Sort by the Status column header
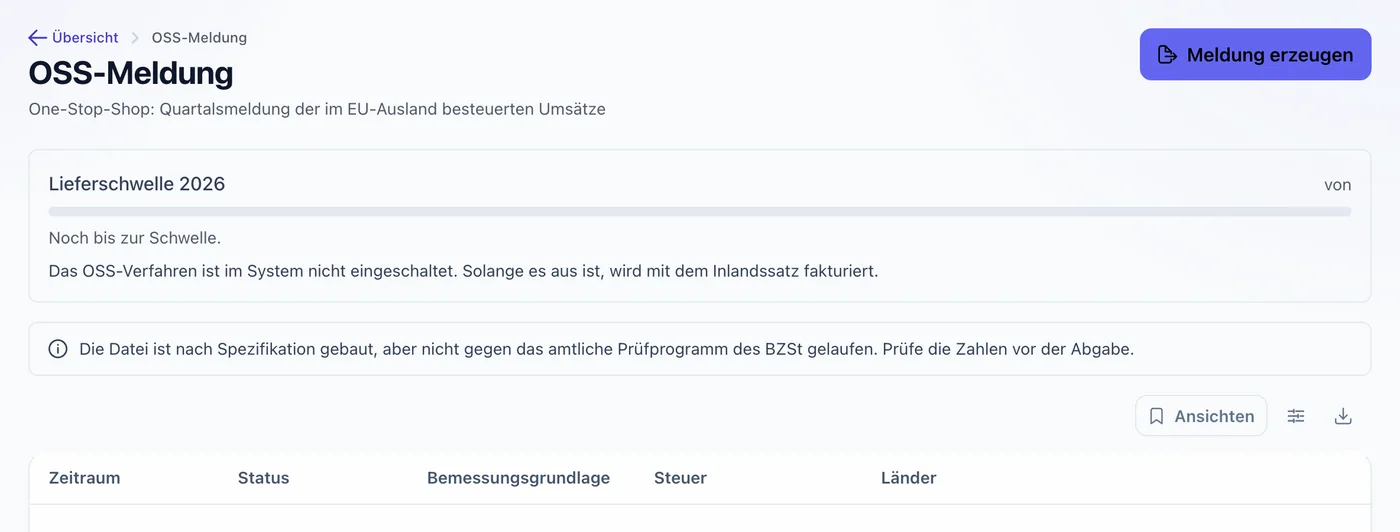The height and width of the screenshot is (532, 1400). 264,478
